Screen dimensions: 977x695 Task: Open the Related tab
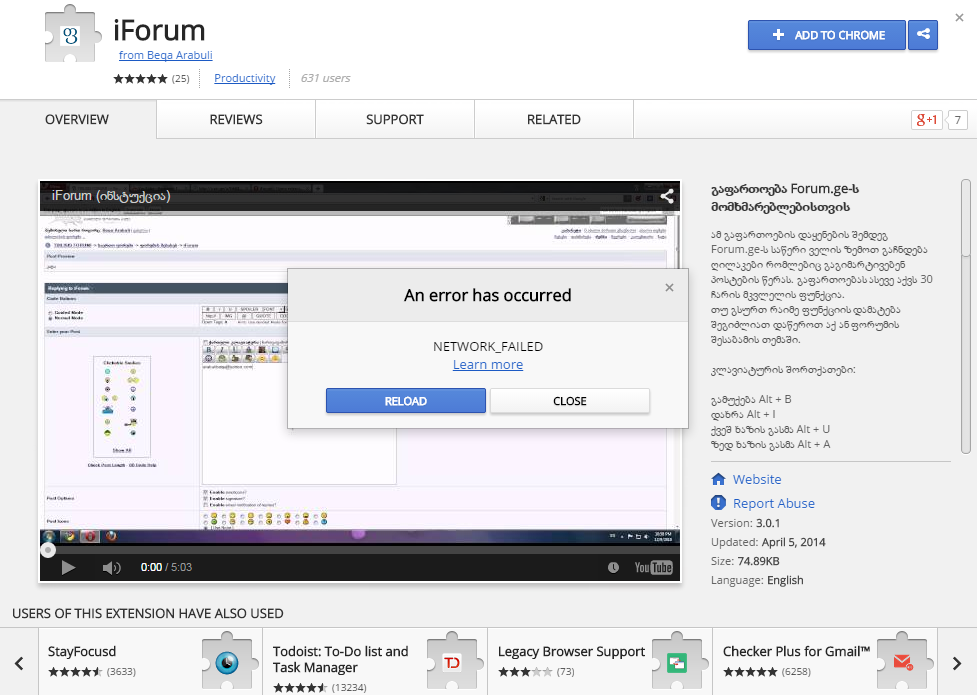553,120
